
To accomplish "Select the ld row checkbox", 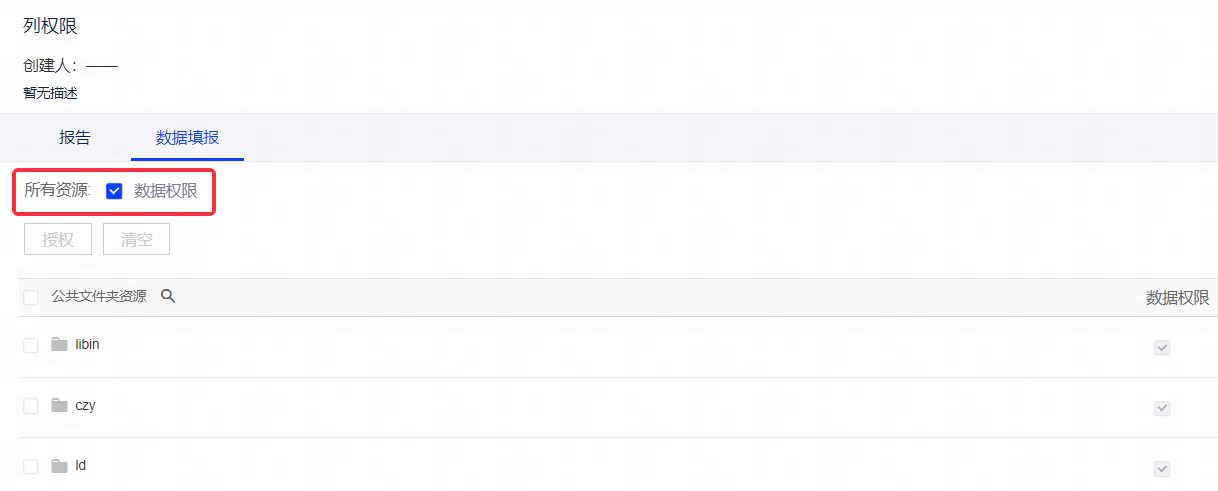I will tap(31, 466).
